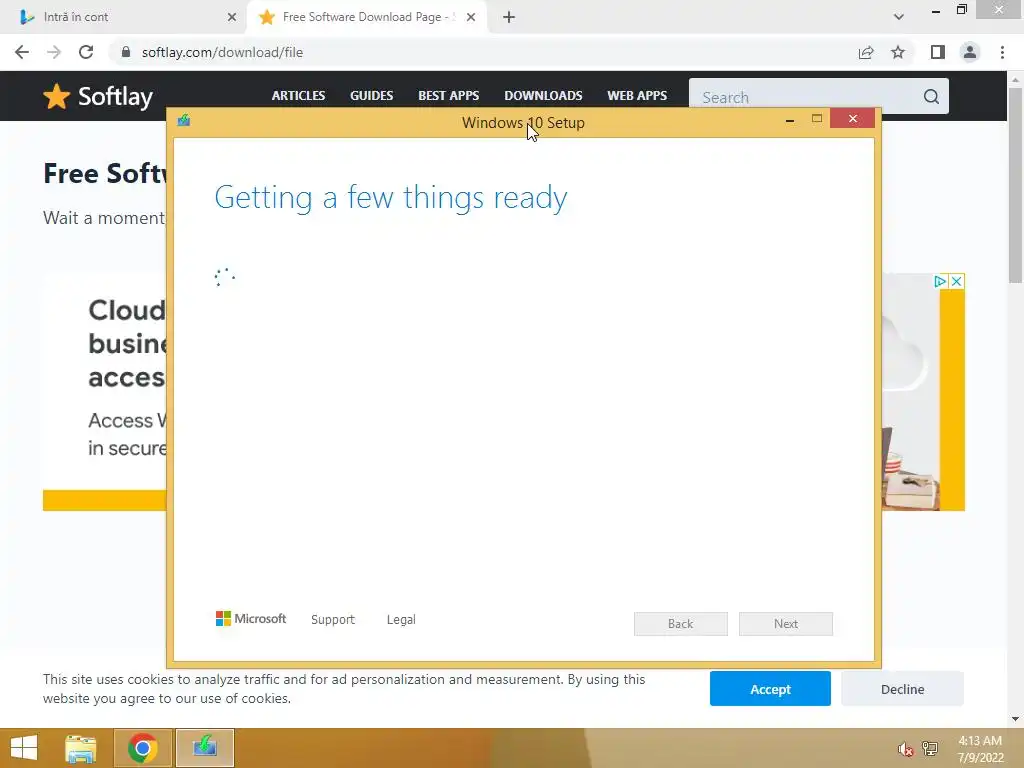1024x768 pixels.
Task: Click the Legal link in Setup
Action: 401,619
